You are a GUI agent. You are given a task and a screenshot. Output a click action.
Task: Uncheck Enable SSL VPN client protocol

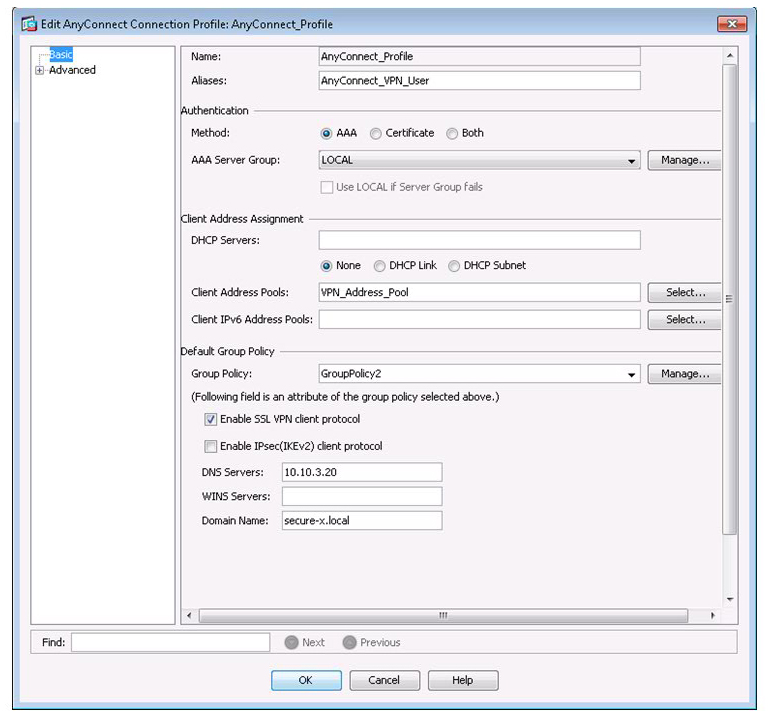click(x=211, y=420)
